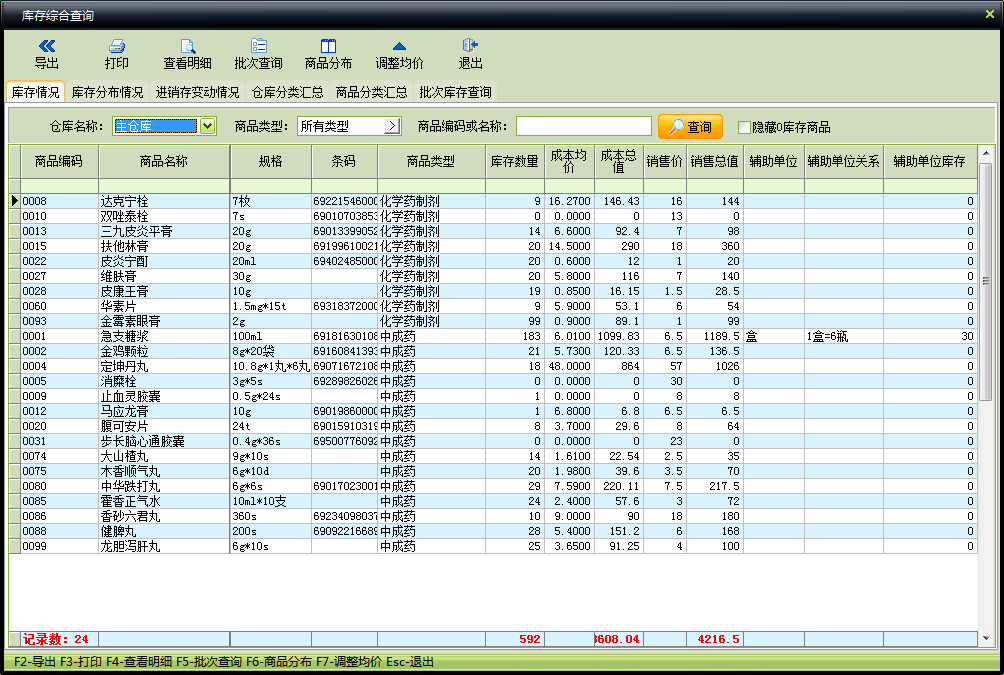Click the 导出 export icon
The image size is (1004, 675).
coord(47,46)
